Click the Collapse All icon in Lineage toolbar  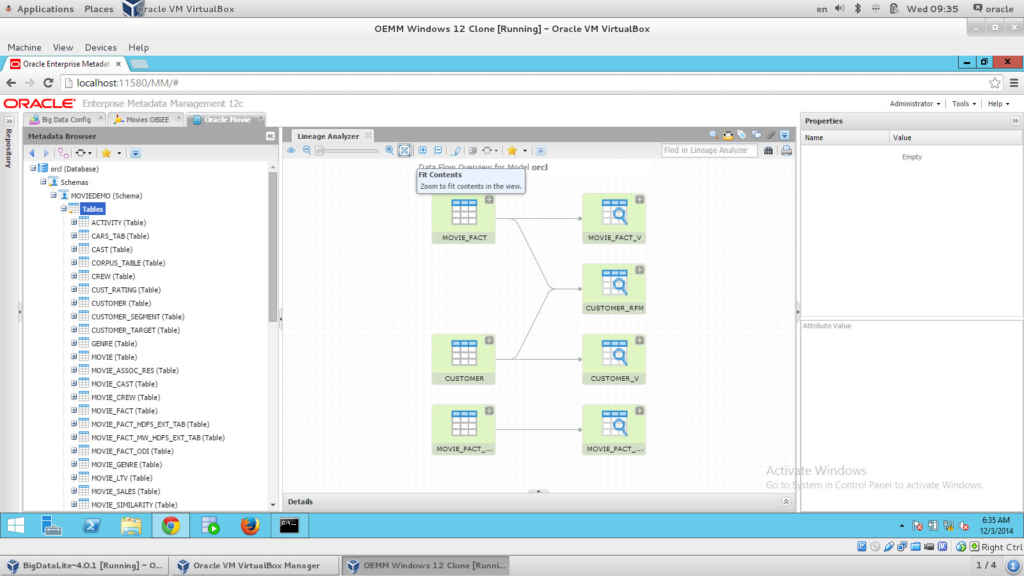(x=438, y=150)
